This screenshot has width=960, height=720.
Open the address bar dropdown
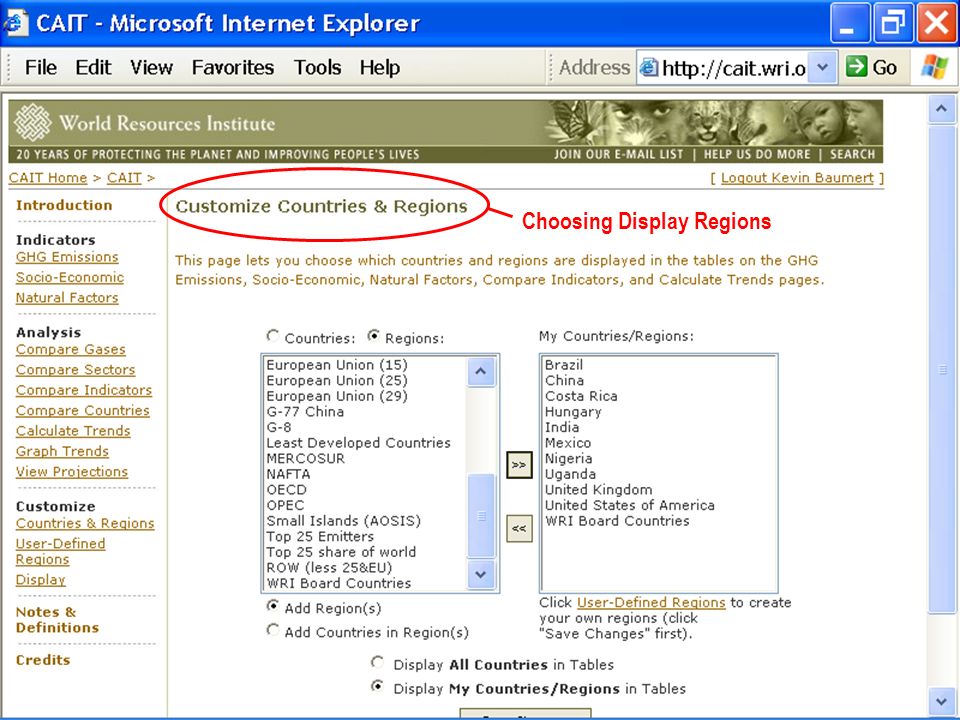click(x=823, y=67)
